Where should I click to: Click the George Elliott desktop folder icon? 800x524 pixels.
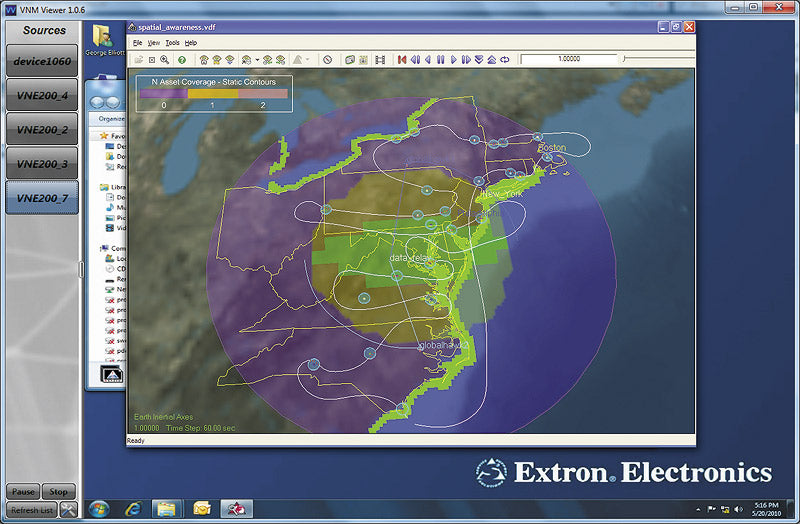104,39
